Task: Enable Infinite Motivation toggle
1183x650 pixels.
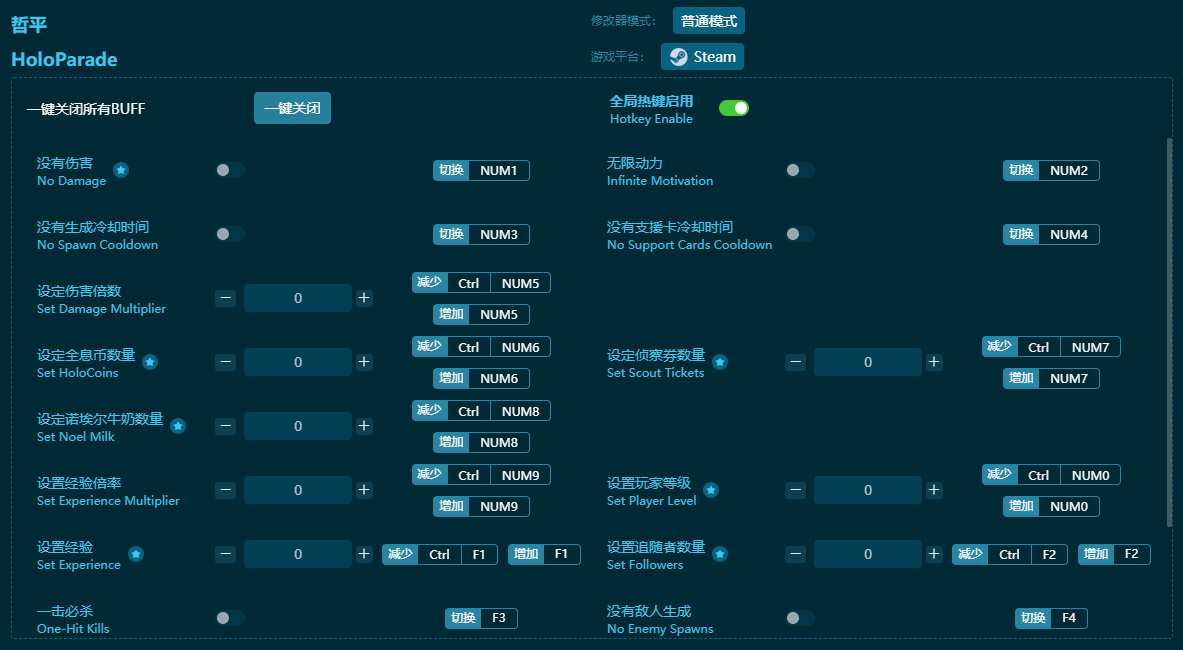Action: point(800,170)
